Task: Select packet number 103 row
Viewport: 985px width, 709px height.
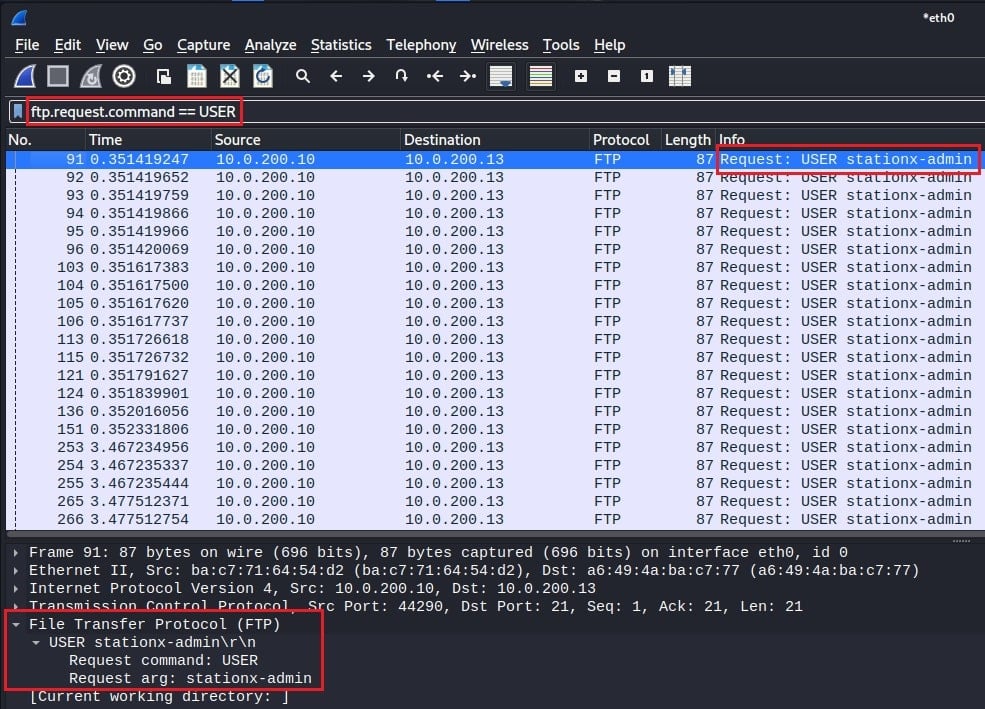Action: (x=495, y=268)
